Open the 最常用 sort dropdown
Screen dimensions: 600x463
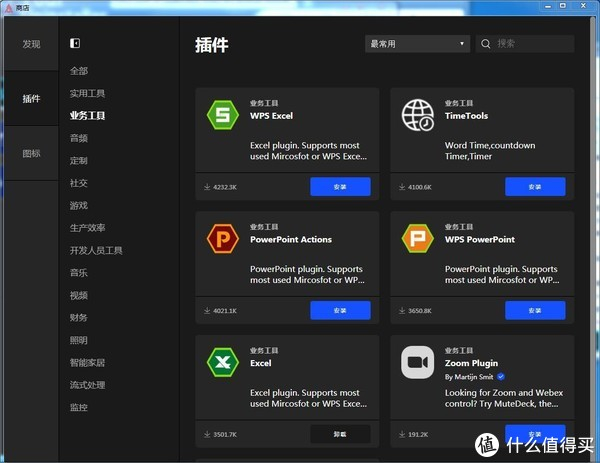click(417, 44)
